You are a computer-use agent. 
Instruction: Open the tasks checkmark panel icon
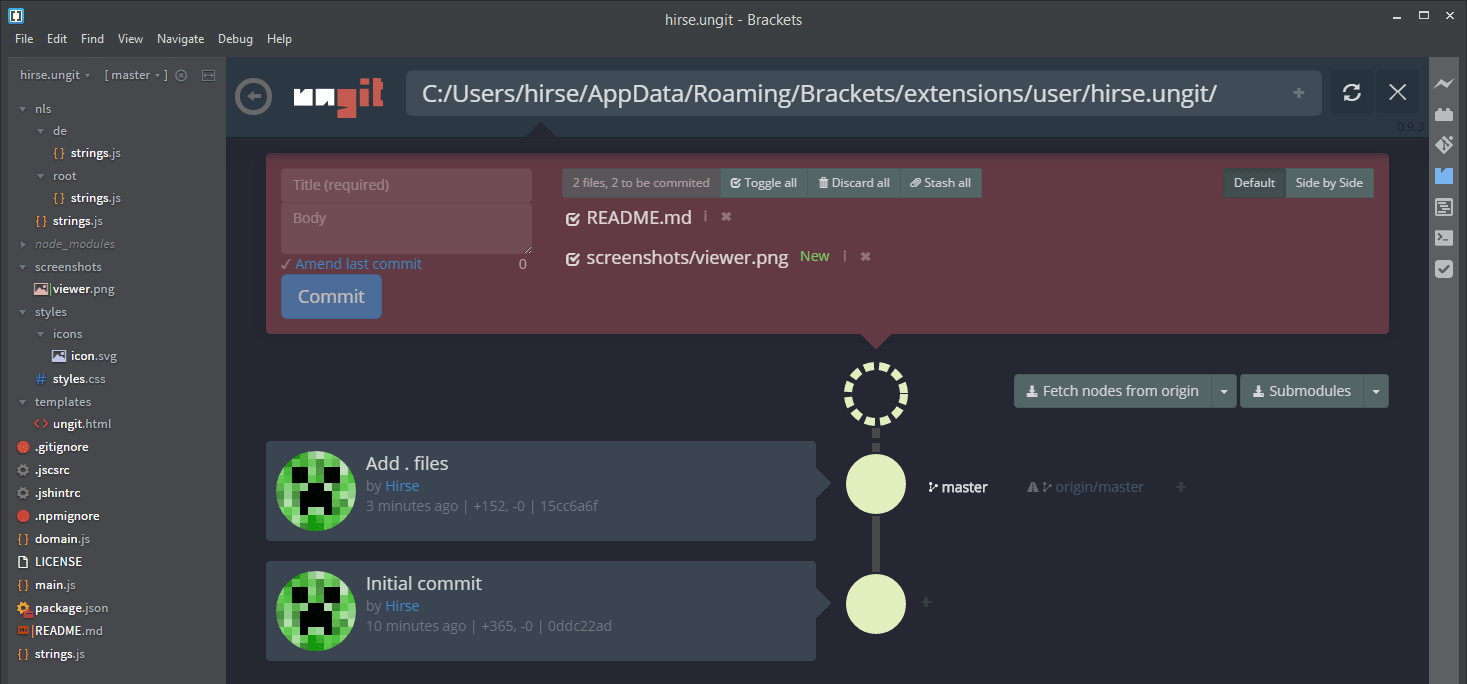pos(1444,269)
